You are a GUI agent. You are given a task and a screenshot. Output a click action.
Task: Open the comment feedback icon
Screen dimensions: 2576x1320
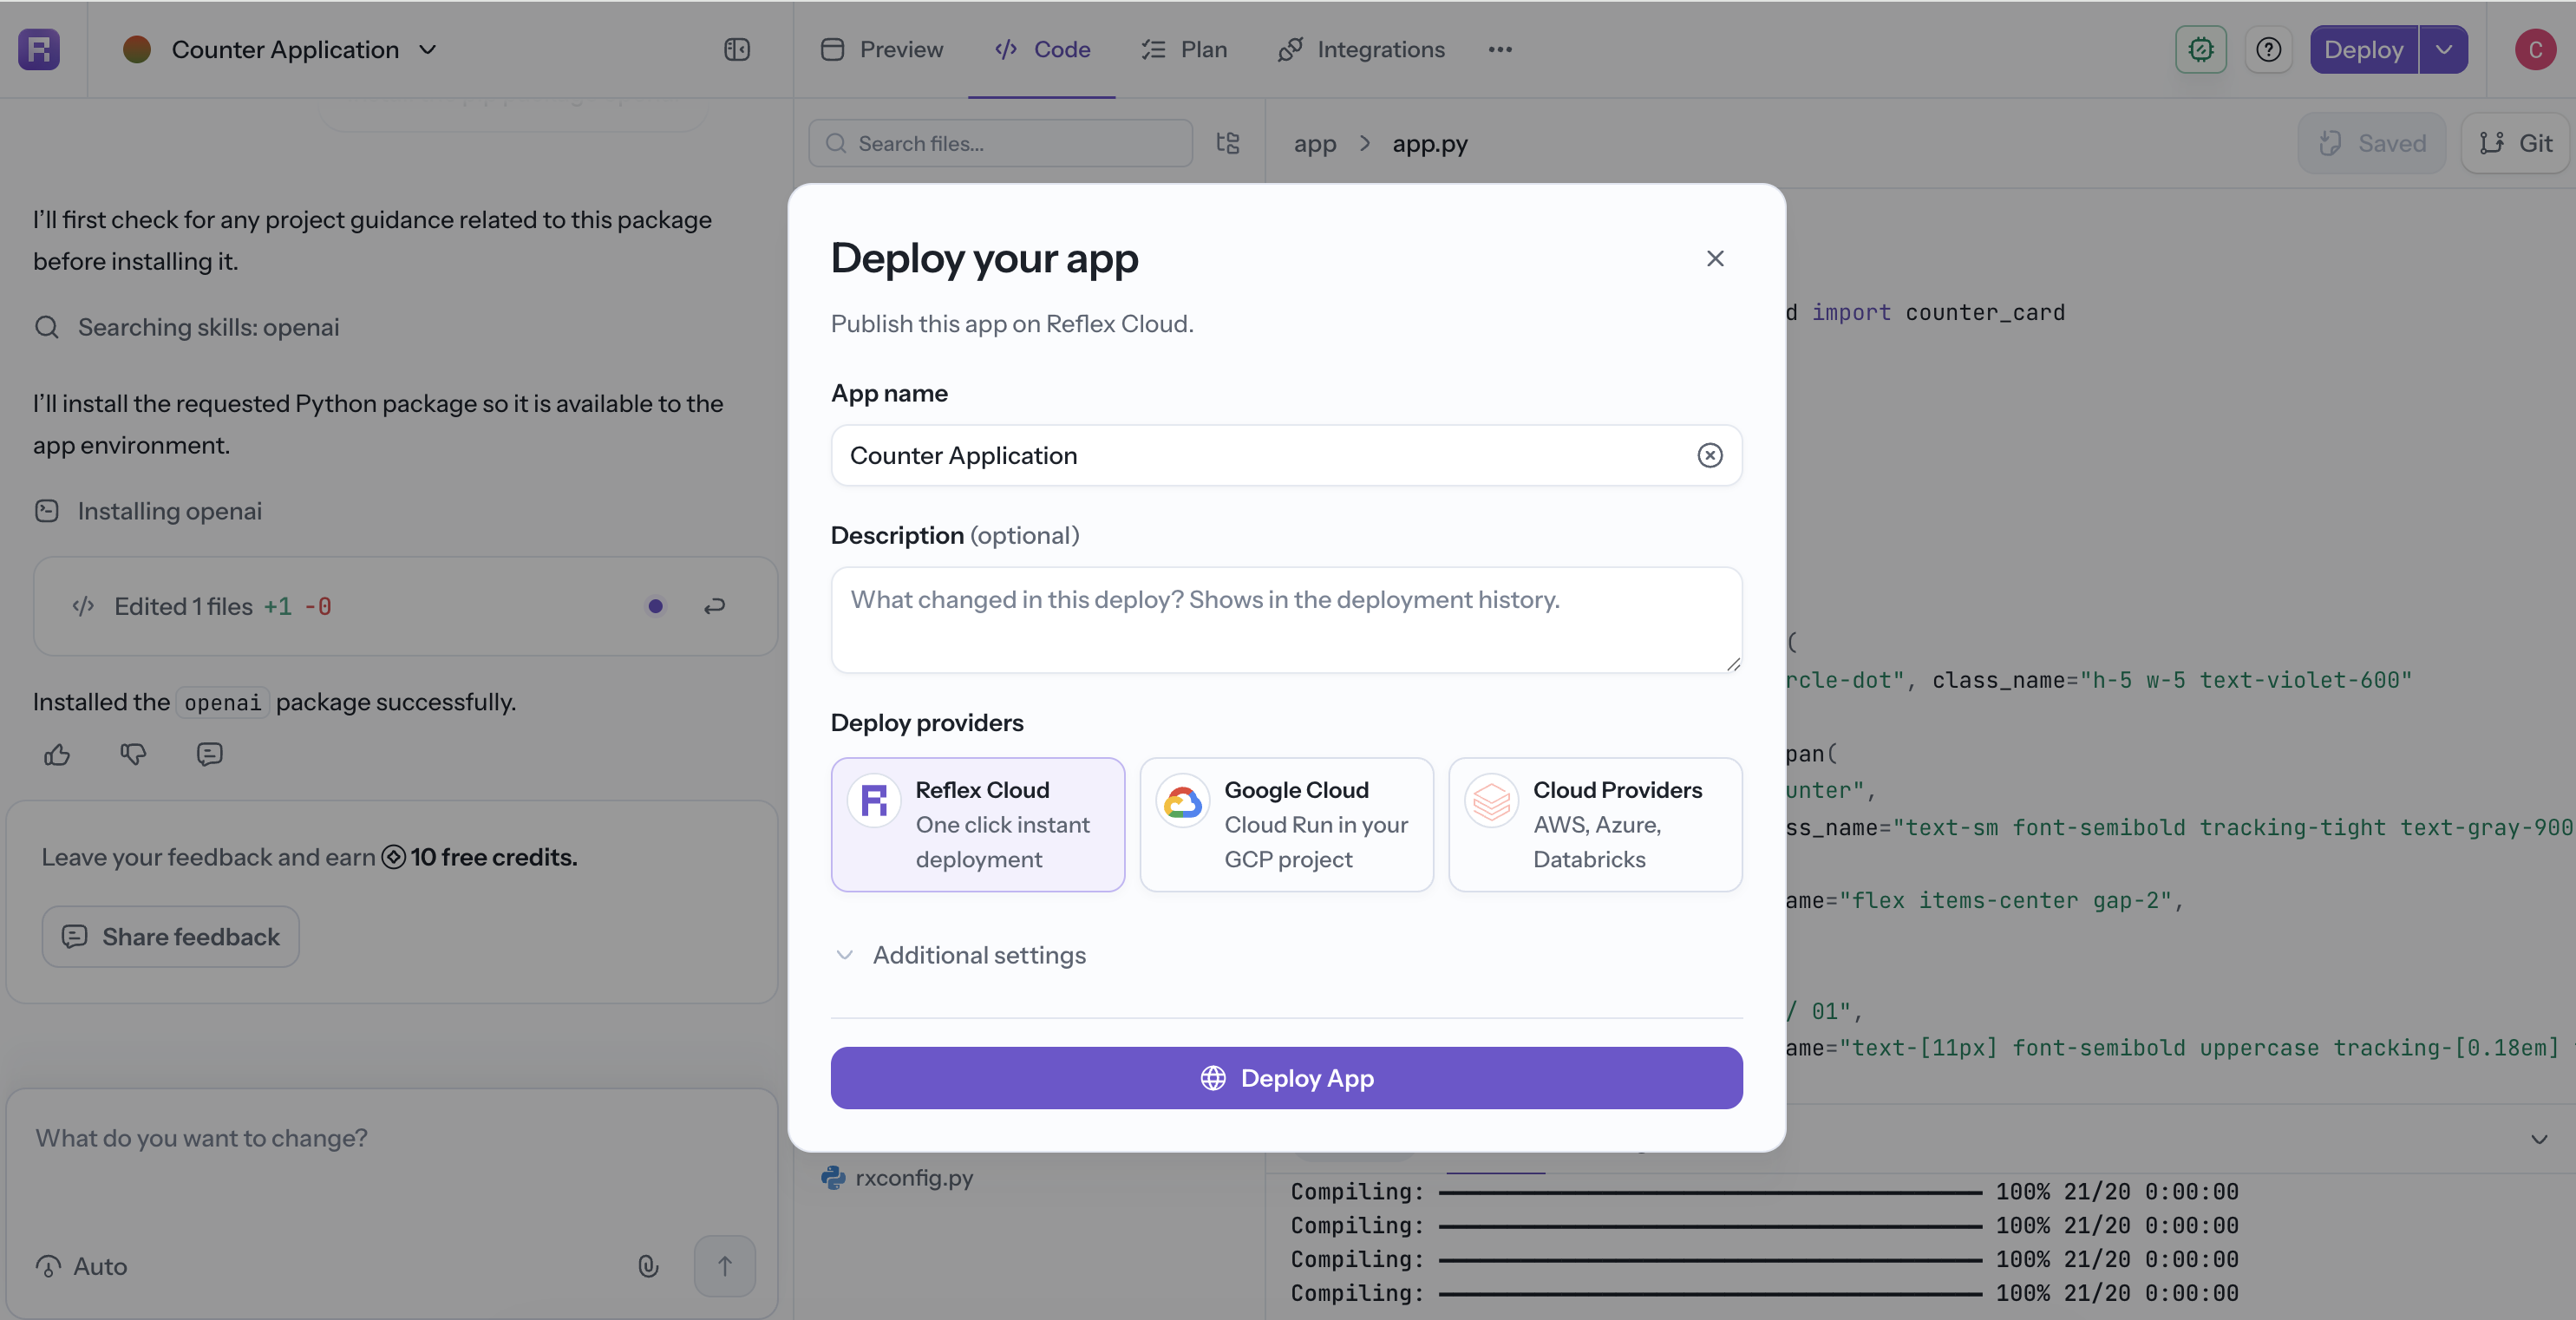point(209,754)
